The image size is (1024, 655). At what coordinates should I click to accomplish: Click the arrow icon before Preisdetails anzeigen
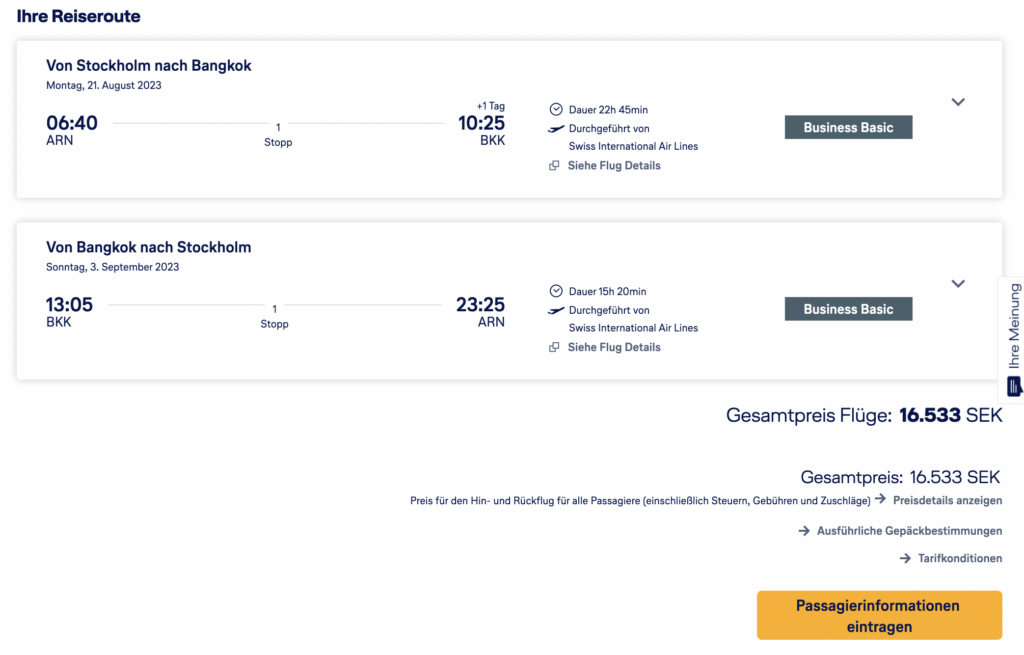pos(880,499)
